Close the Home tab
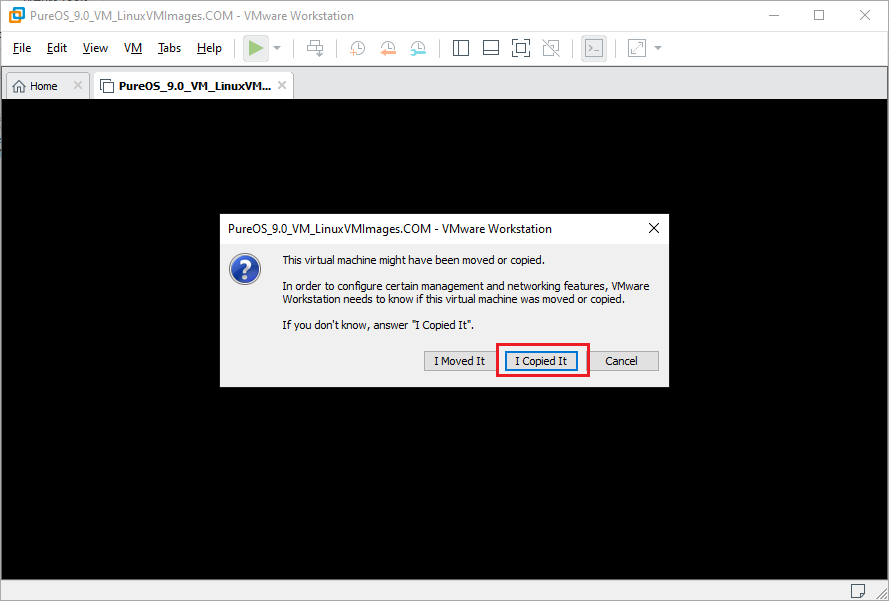 78,85
